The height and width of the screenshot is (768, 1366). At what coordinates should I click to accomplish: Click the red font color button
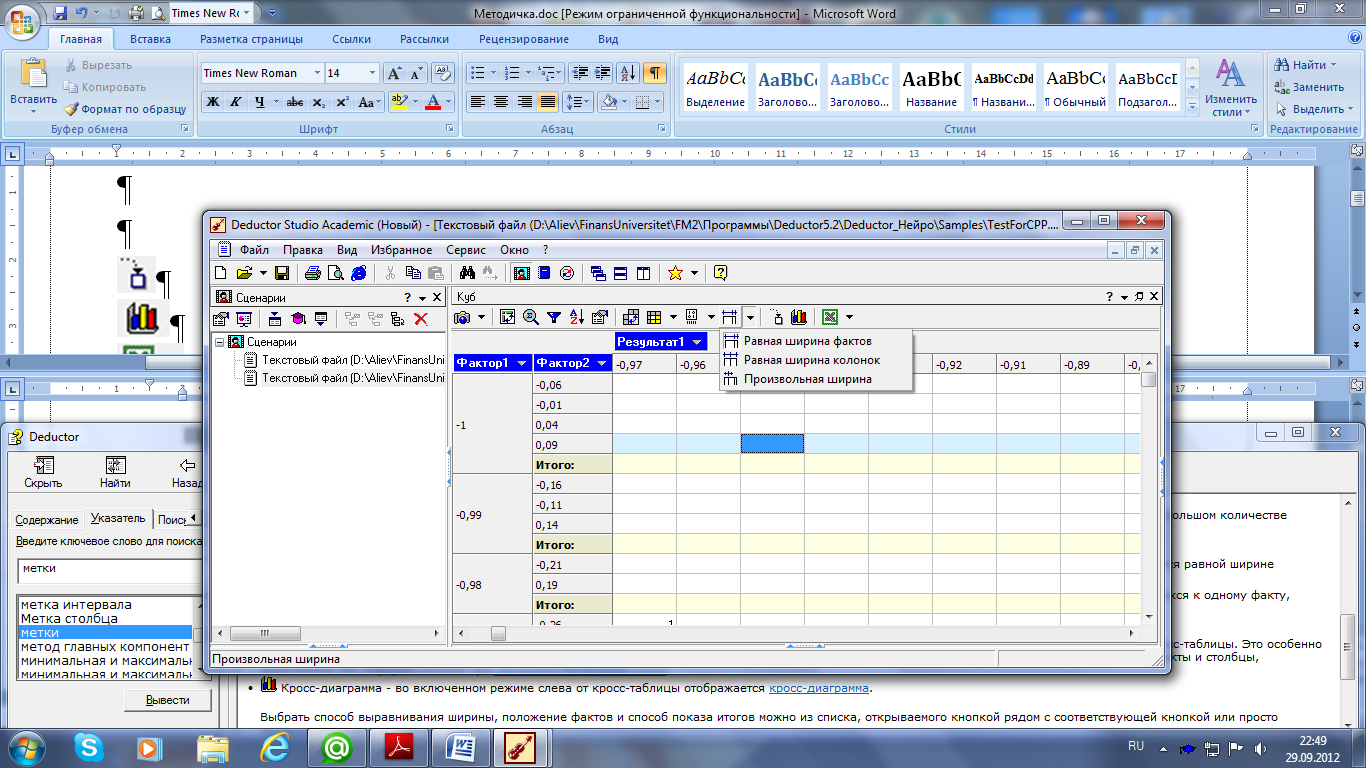(433, 102)
